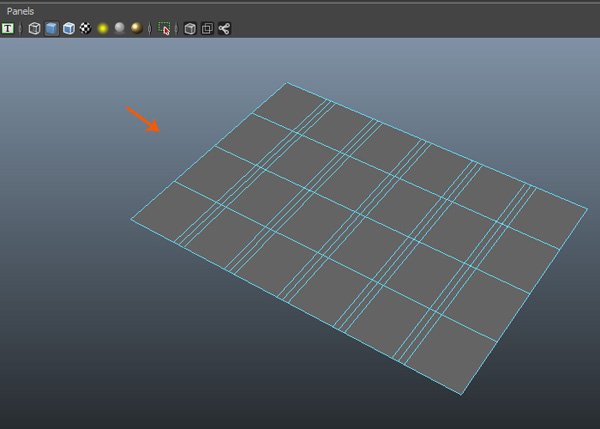Viewport: 600px width, 429px height.
Task: Toggle X-Ray Active Components overlapping squares
Action: coord(207,28)
